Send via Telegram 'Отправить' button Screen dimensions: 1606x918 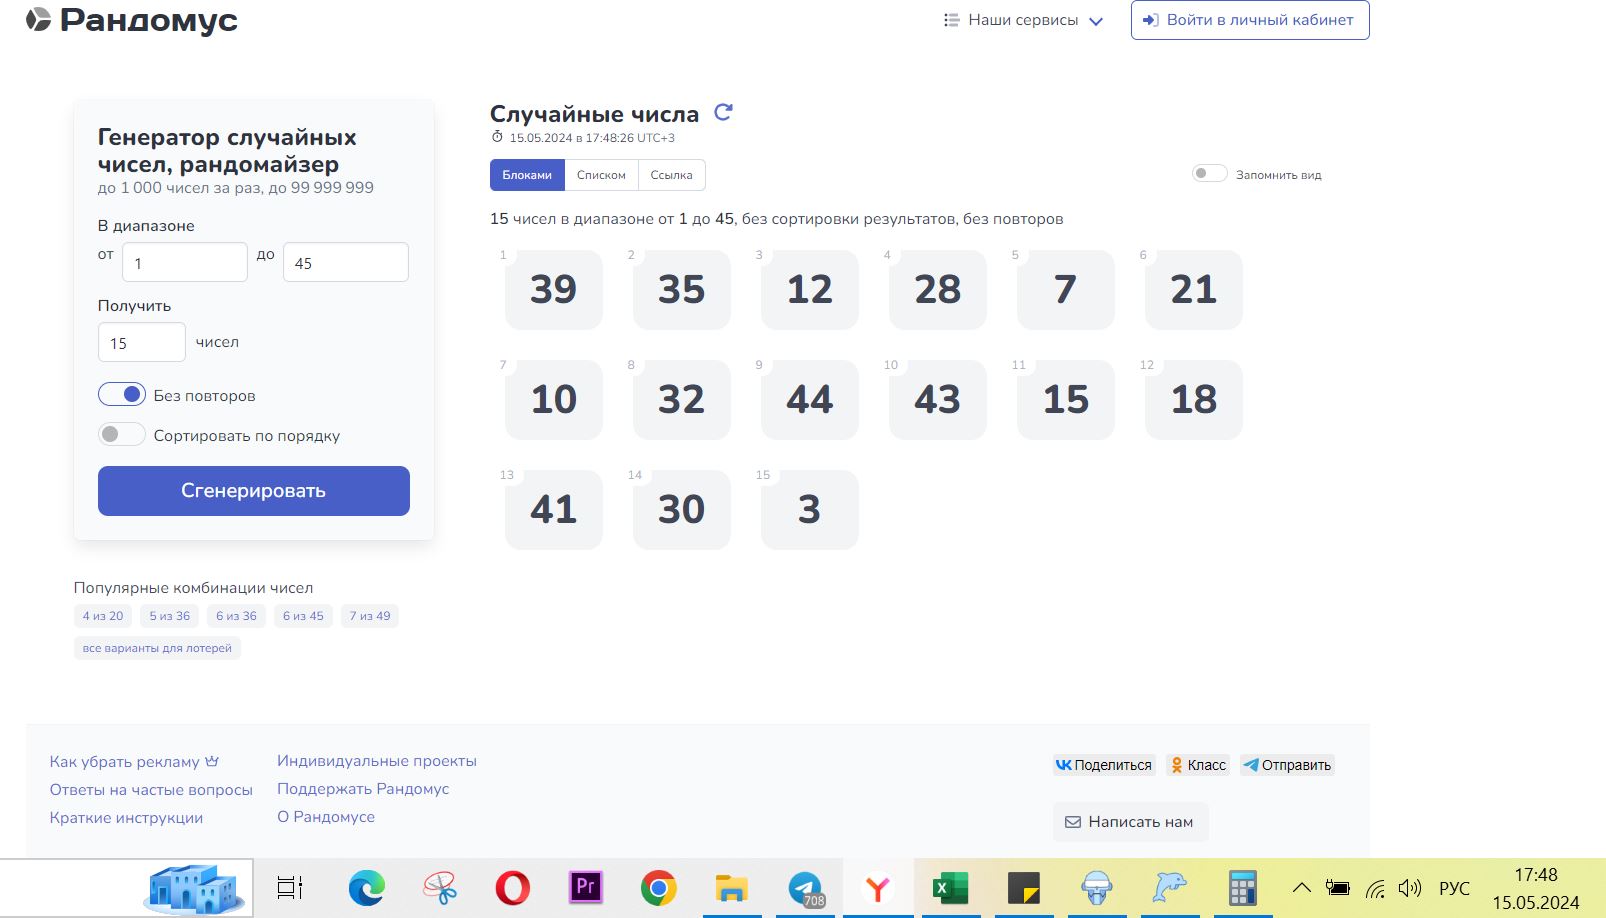point(1287,765)
